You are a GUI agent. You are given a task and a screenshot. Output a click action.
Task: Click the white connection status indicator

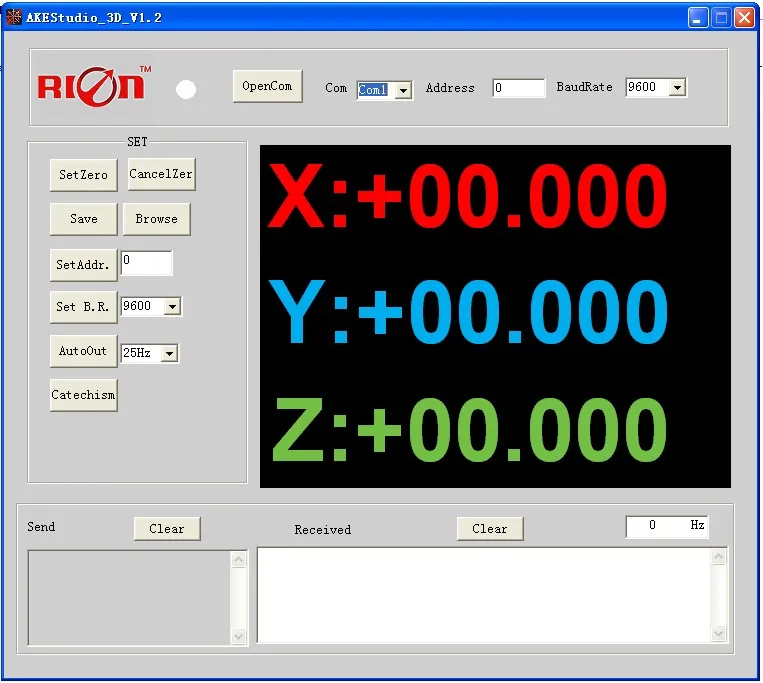tap(186, 90)
